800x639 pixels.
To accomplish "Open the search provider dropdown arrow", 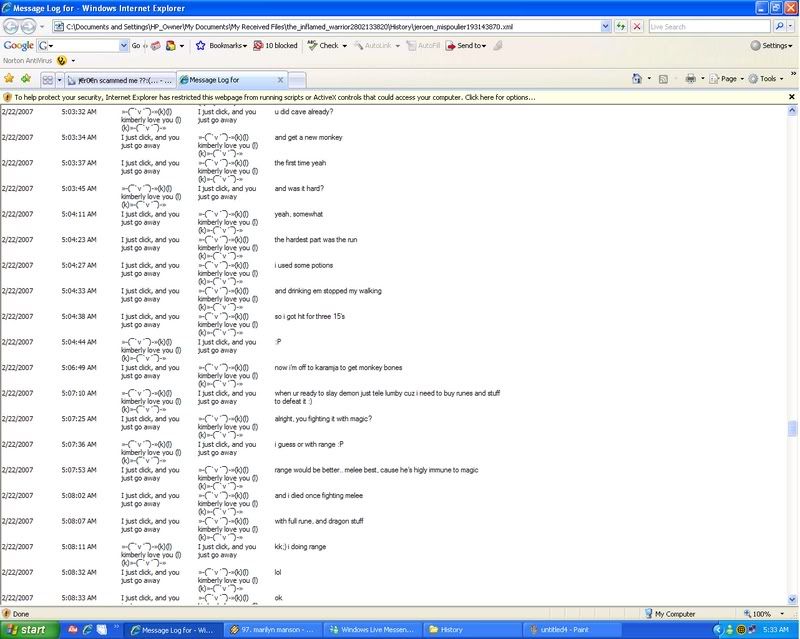I will tap(791, 27).
